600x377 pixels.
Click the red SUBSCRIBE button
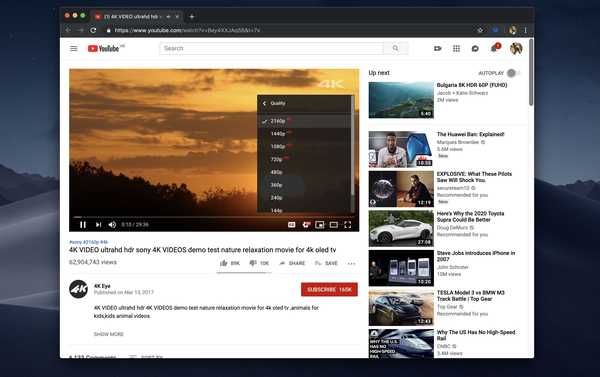(329, 289)
